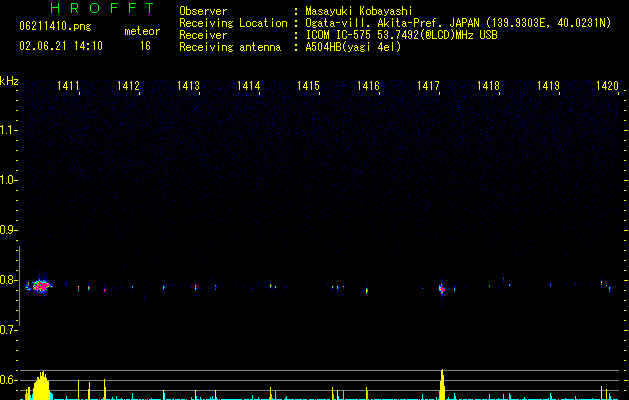Image resolution: width=629 pixels, height=400 pixels.
Task: Click the ICOM IC-575 receiver value
Action: (x=401, y=35)
